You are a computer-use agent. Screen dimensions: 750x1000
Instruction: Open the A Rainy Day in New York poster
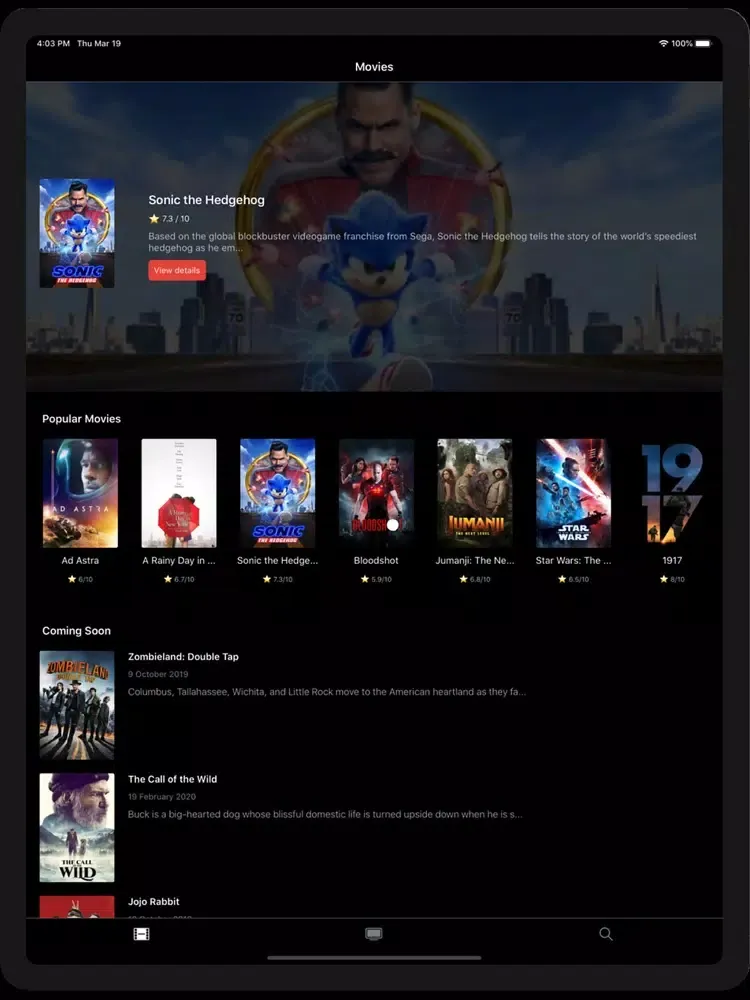point(179,493)
